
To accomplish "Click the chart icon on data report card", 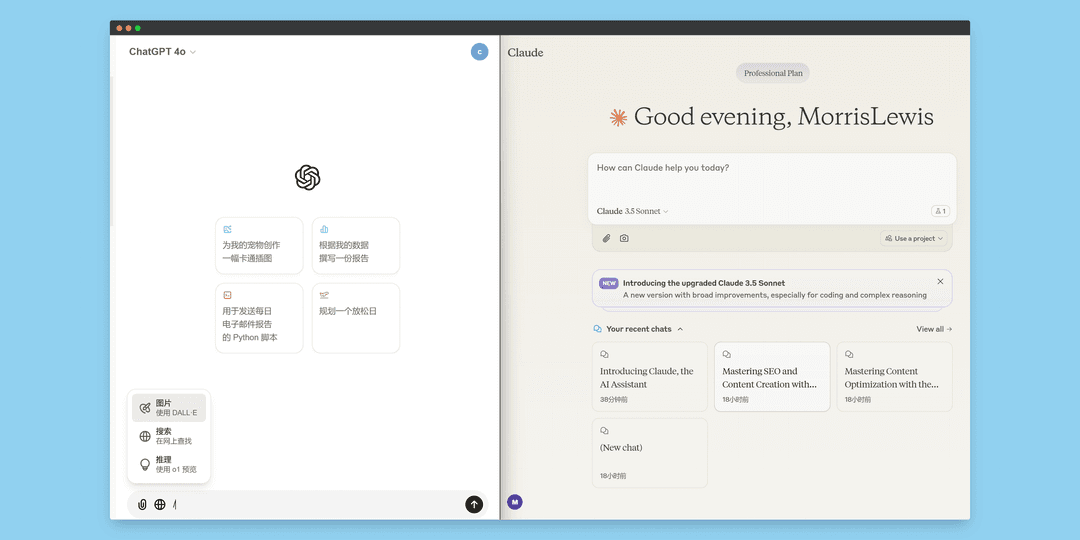I will tap(324, 229).
